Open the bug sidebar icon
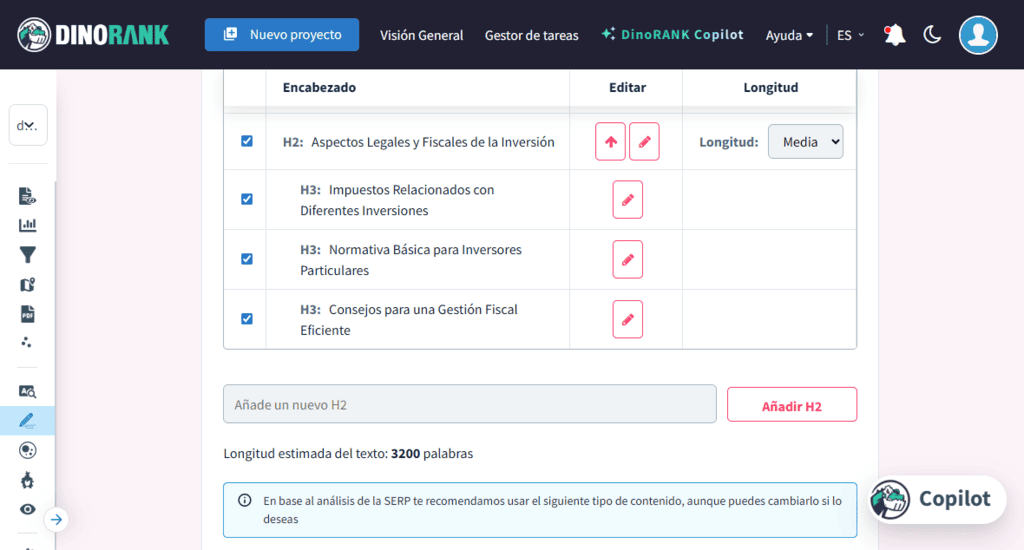This screenshot has height=550, width=1024. pyautogui.click(x=27, y=480)
